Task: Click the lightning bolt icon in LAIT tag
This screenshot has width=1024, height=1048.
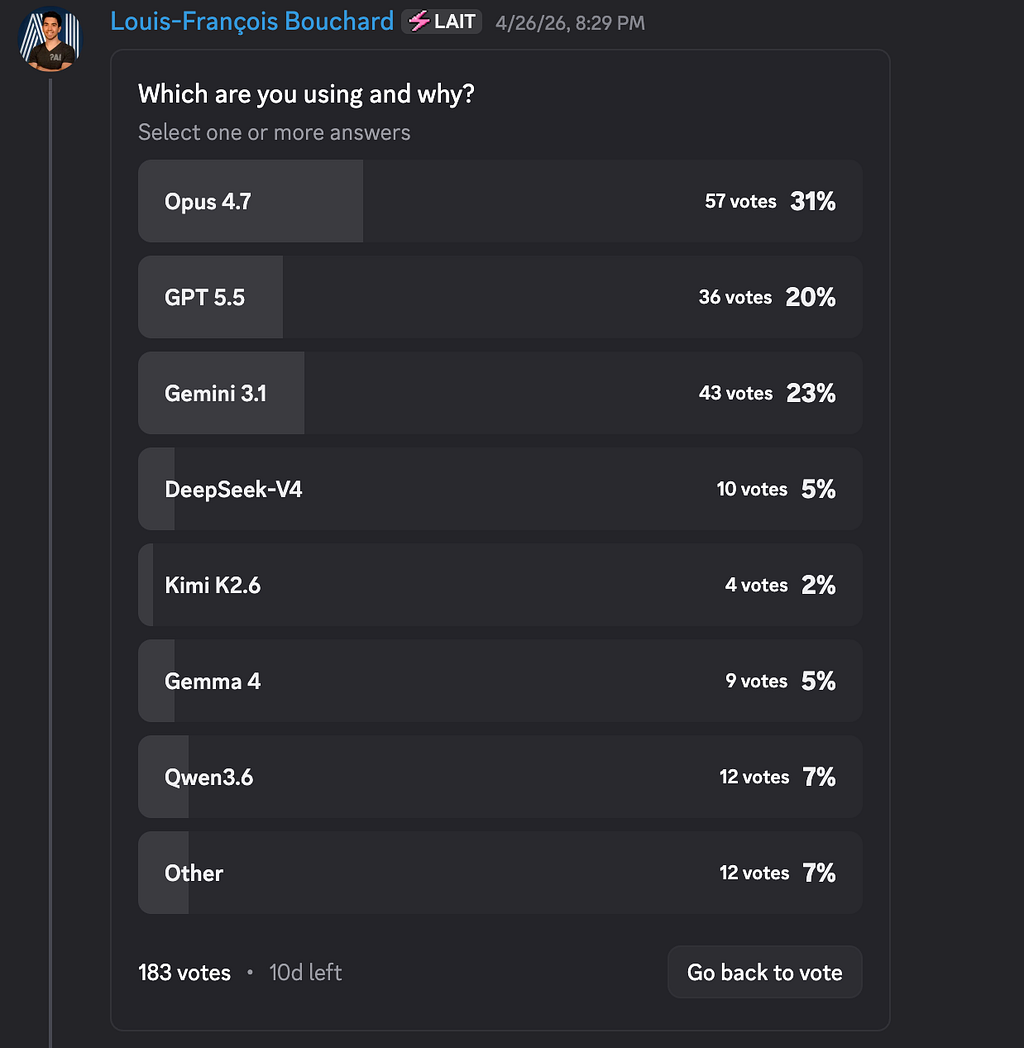Action: [418, 22]
